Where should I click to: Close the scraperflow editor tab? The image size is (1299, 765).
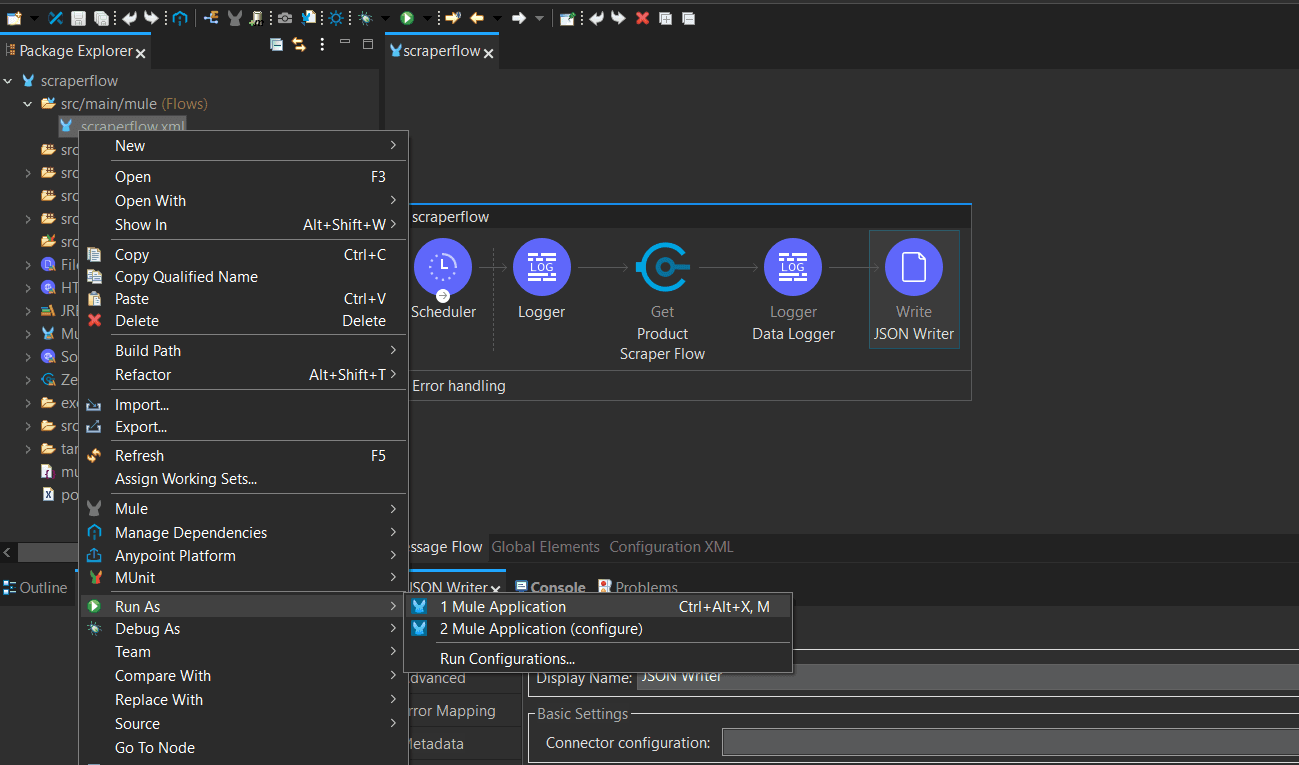point(489,53)
